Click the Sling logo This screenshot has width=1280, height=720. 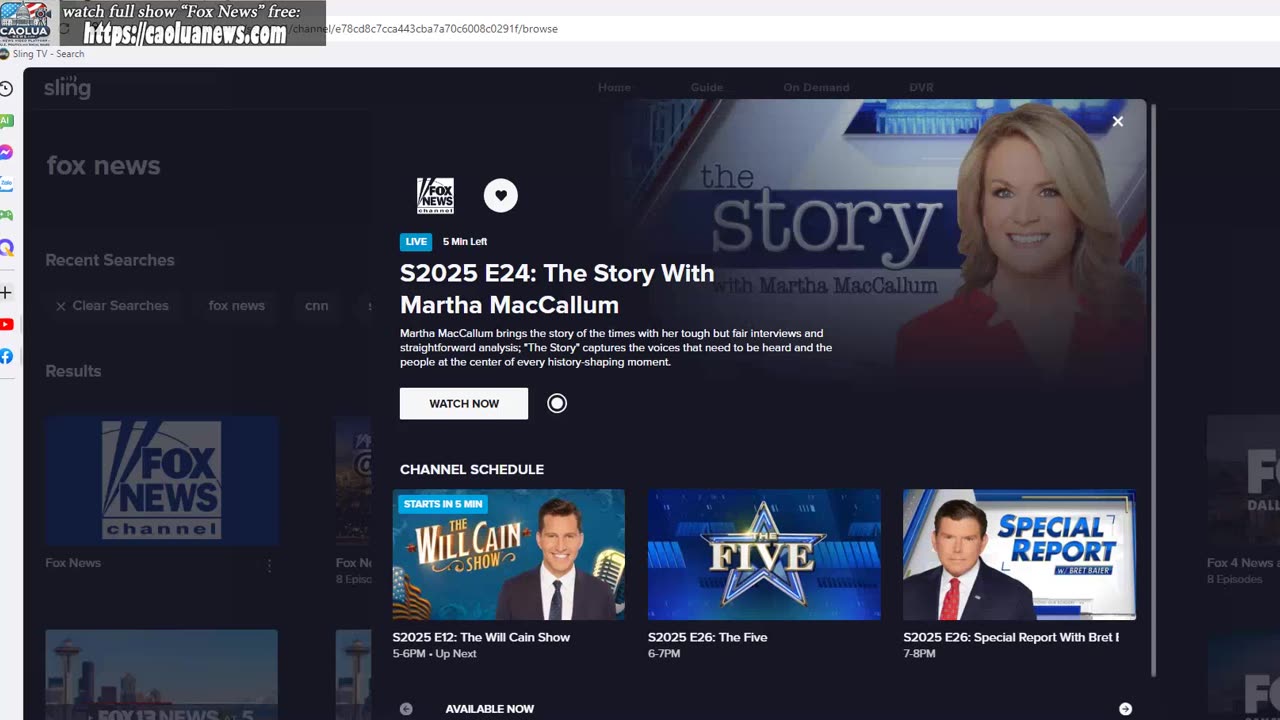(67, 88)
